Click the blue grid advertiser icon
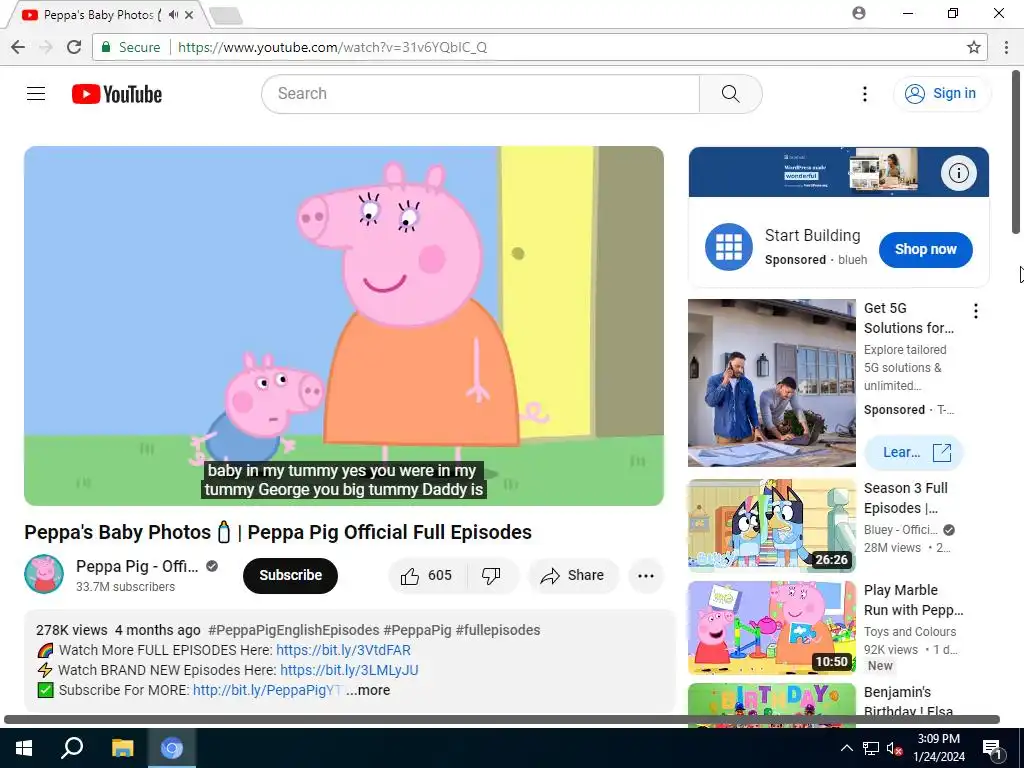 (x=729, y=247)
